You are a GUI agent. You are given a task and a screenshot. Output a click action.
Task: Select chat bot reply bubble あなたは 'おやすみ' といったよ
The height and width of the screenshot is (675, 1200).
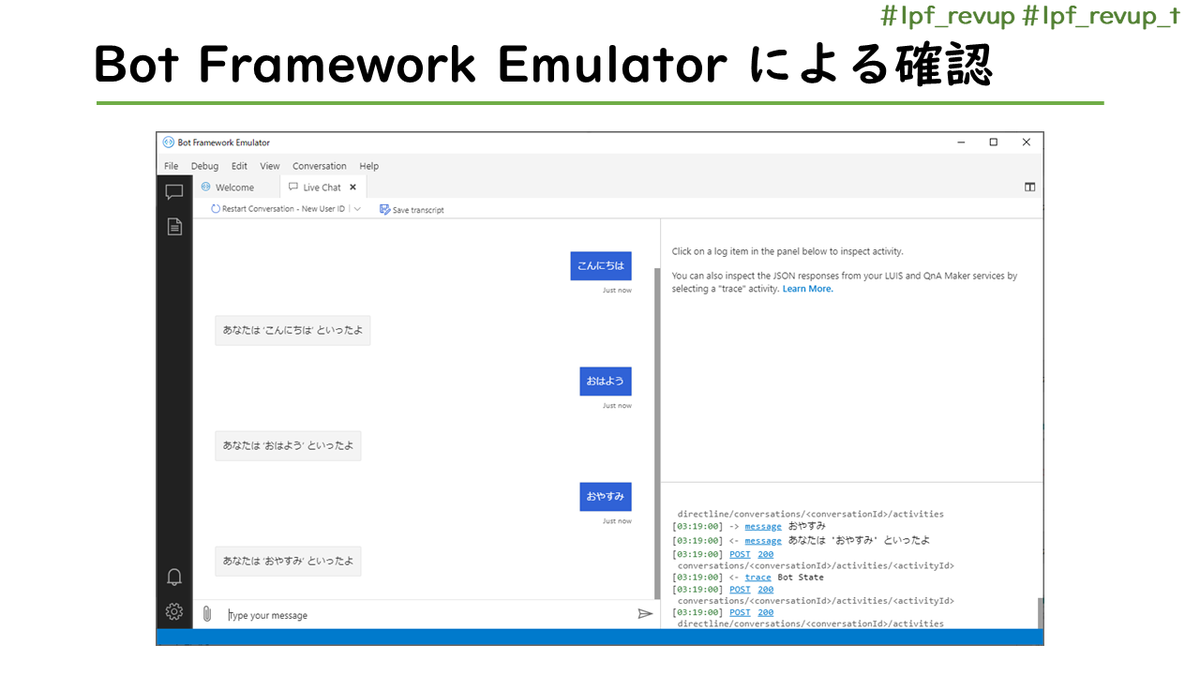[x=288, y=561]
